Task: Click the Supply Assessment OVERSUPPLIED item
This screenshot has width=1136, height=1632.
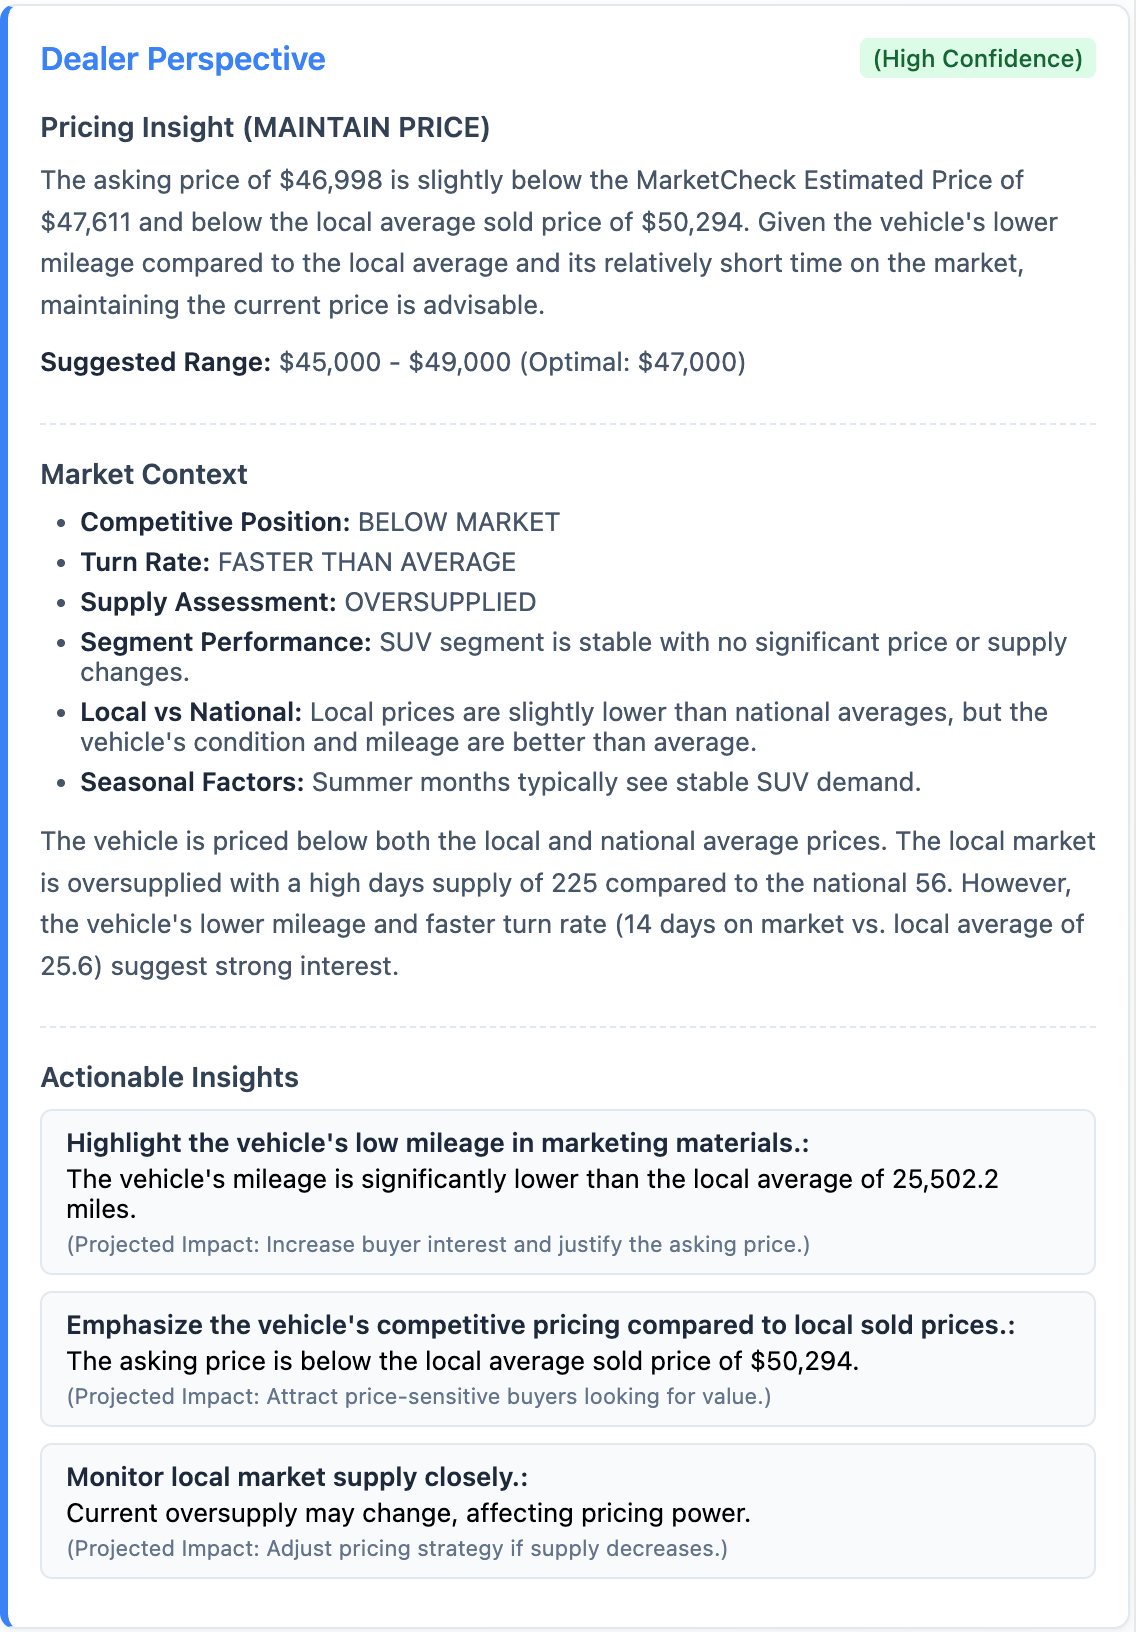Action: (x=308, y=602)
